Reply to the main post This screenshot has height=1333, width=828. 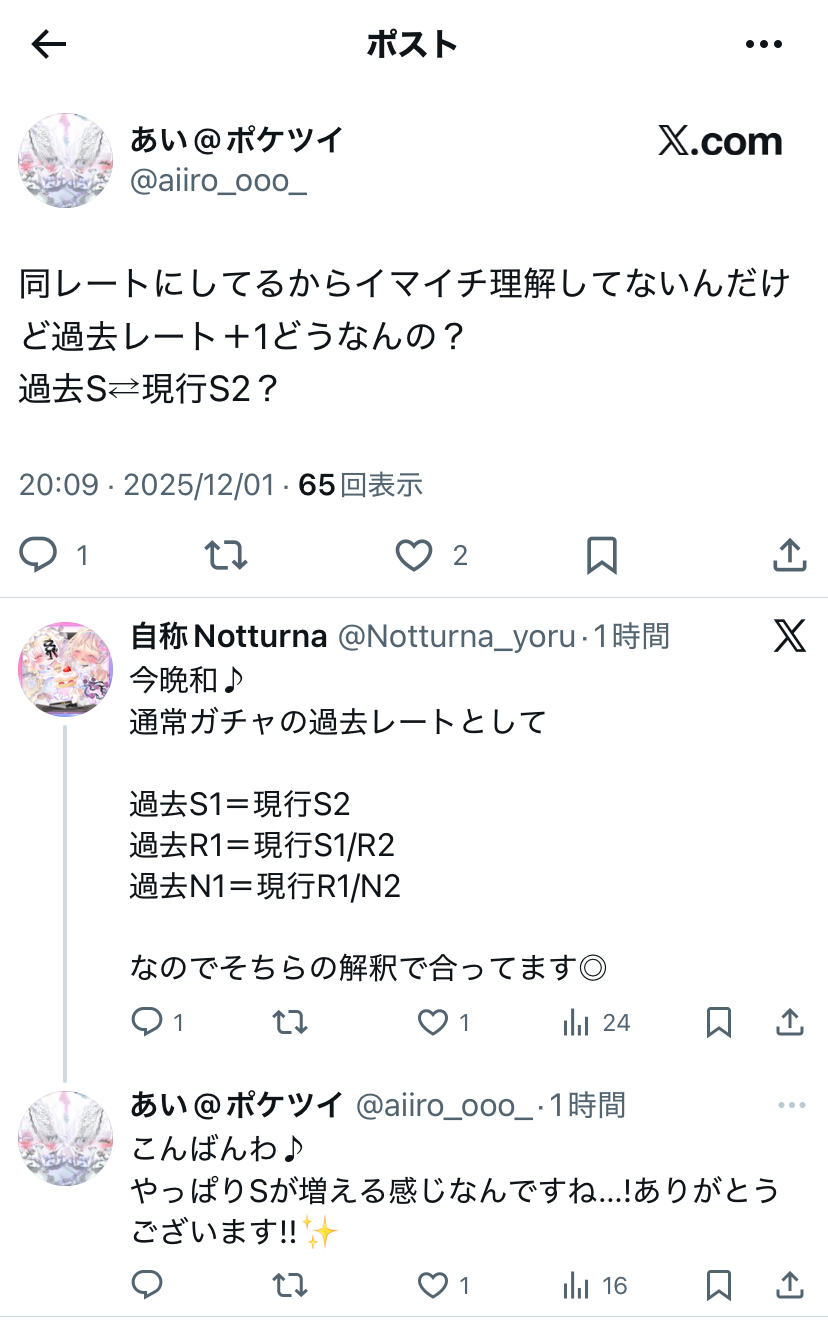(x=39, y=555)
